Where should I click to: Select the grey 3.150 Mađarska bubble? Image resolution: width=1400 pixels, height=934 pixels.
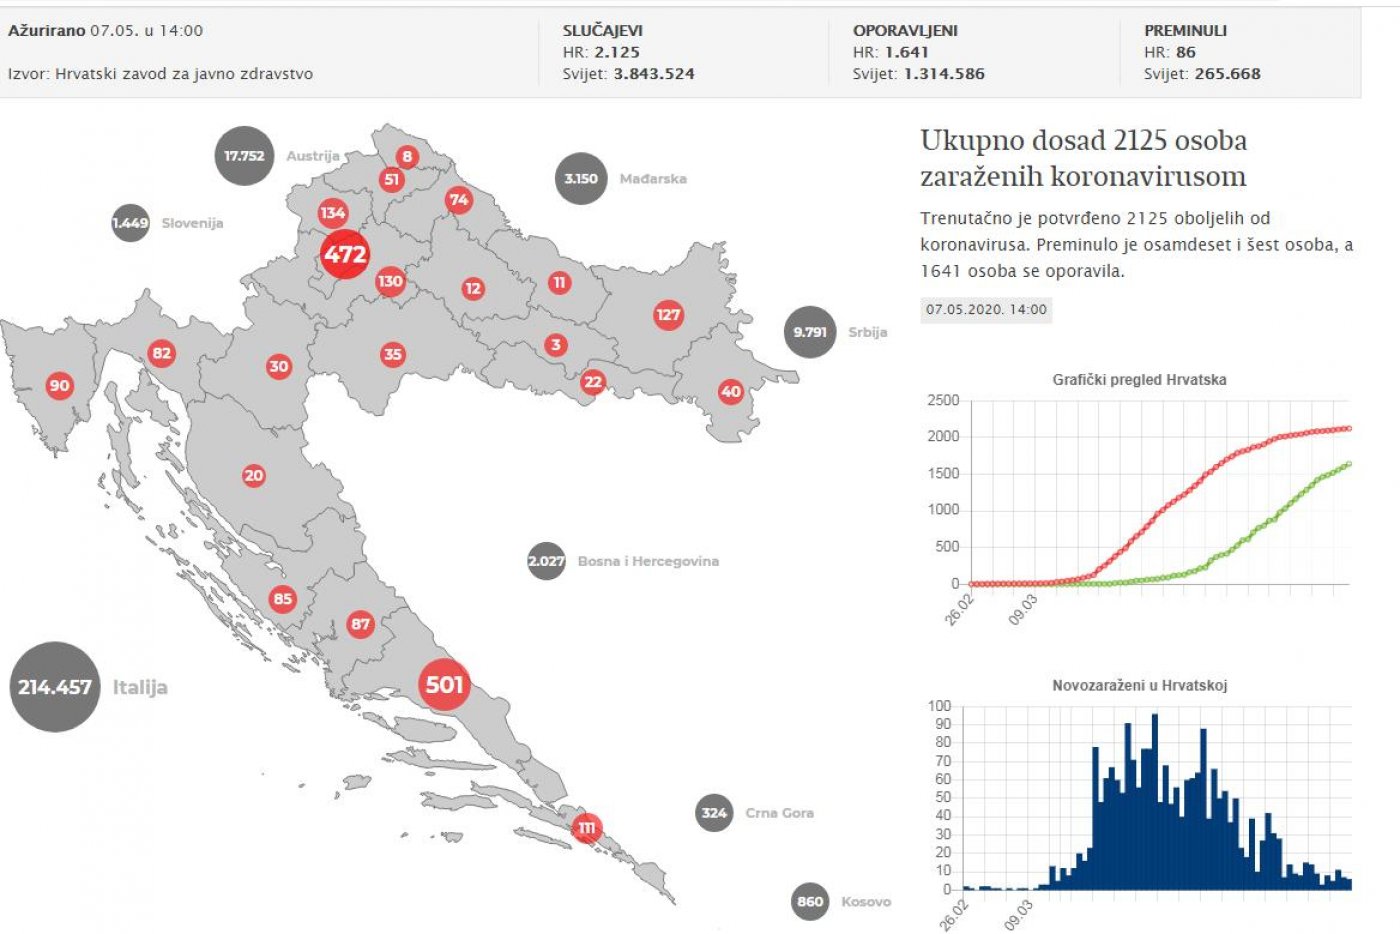click(581, 179)
